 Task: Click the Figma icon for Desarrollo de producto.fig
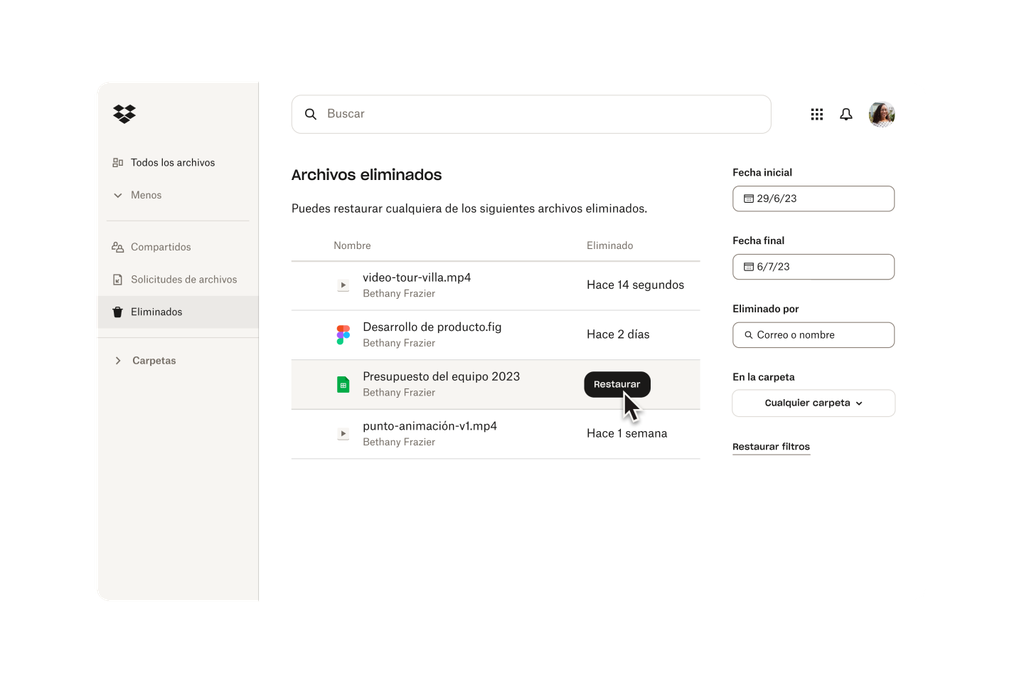click(x=342, y=334)
